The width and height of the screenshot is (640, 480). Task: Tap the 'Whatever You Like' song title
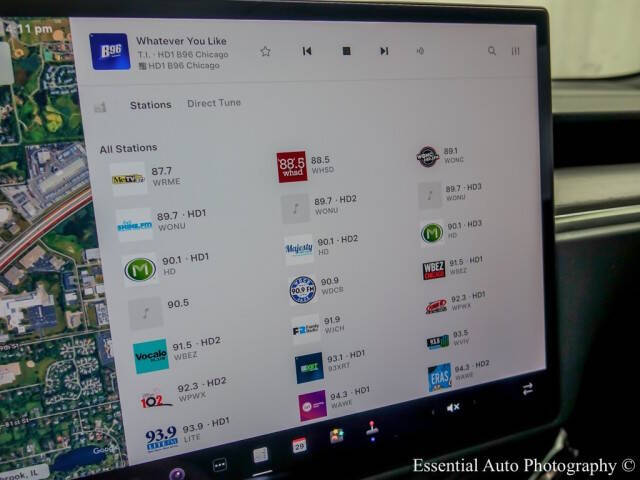click(x=181, y=41)
